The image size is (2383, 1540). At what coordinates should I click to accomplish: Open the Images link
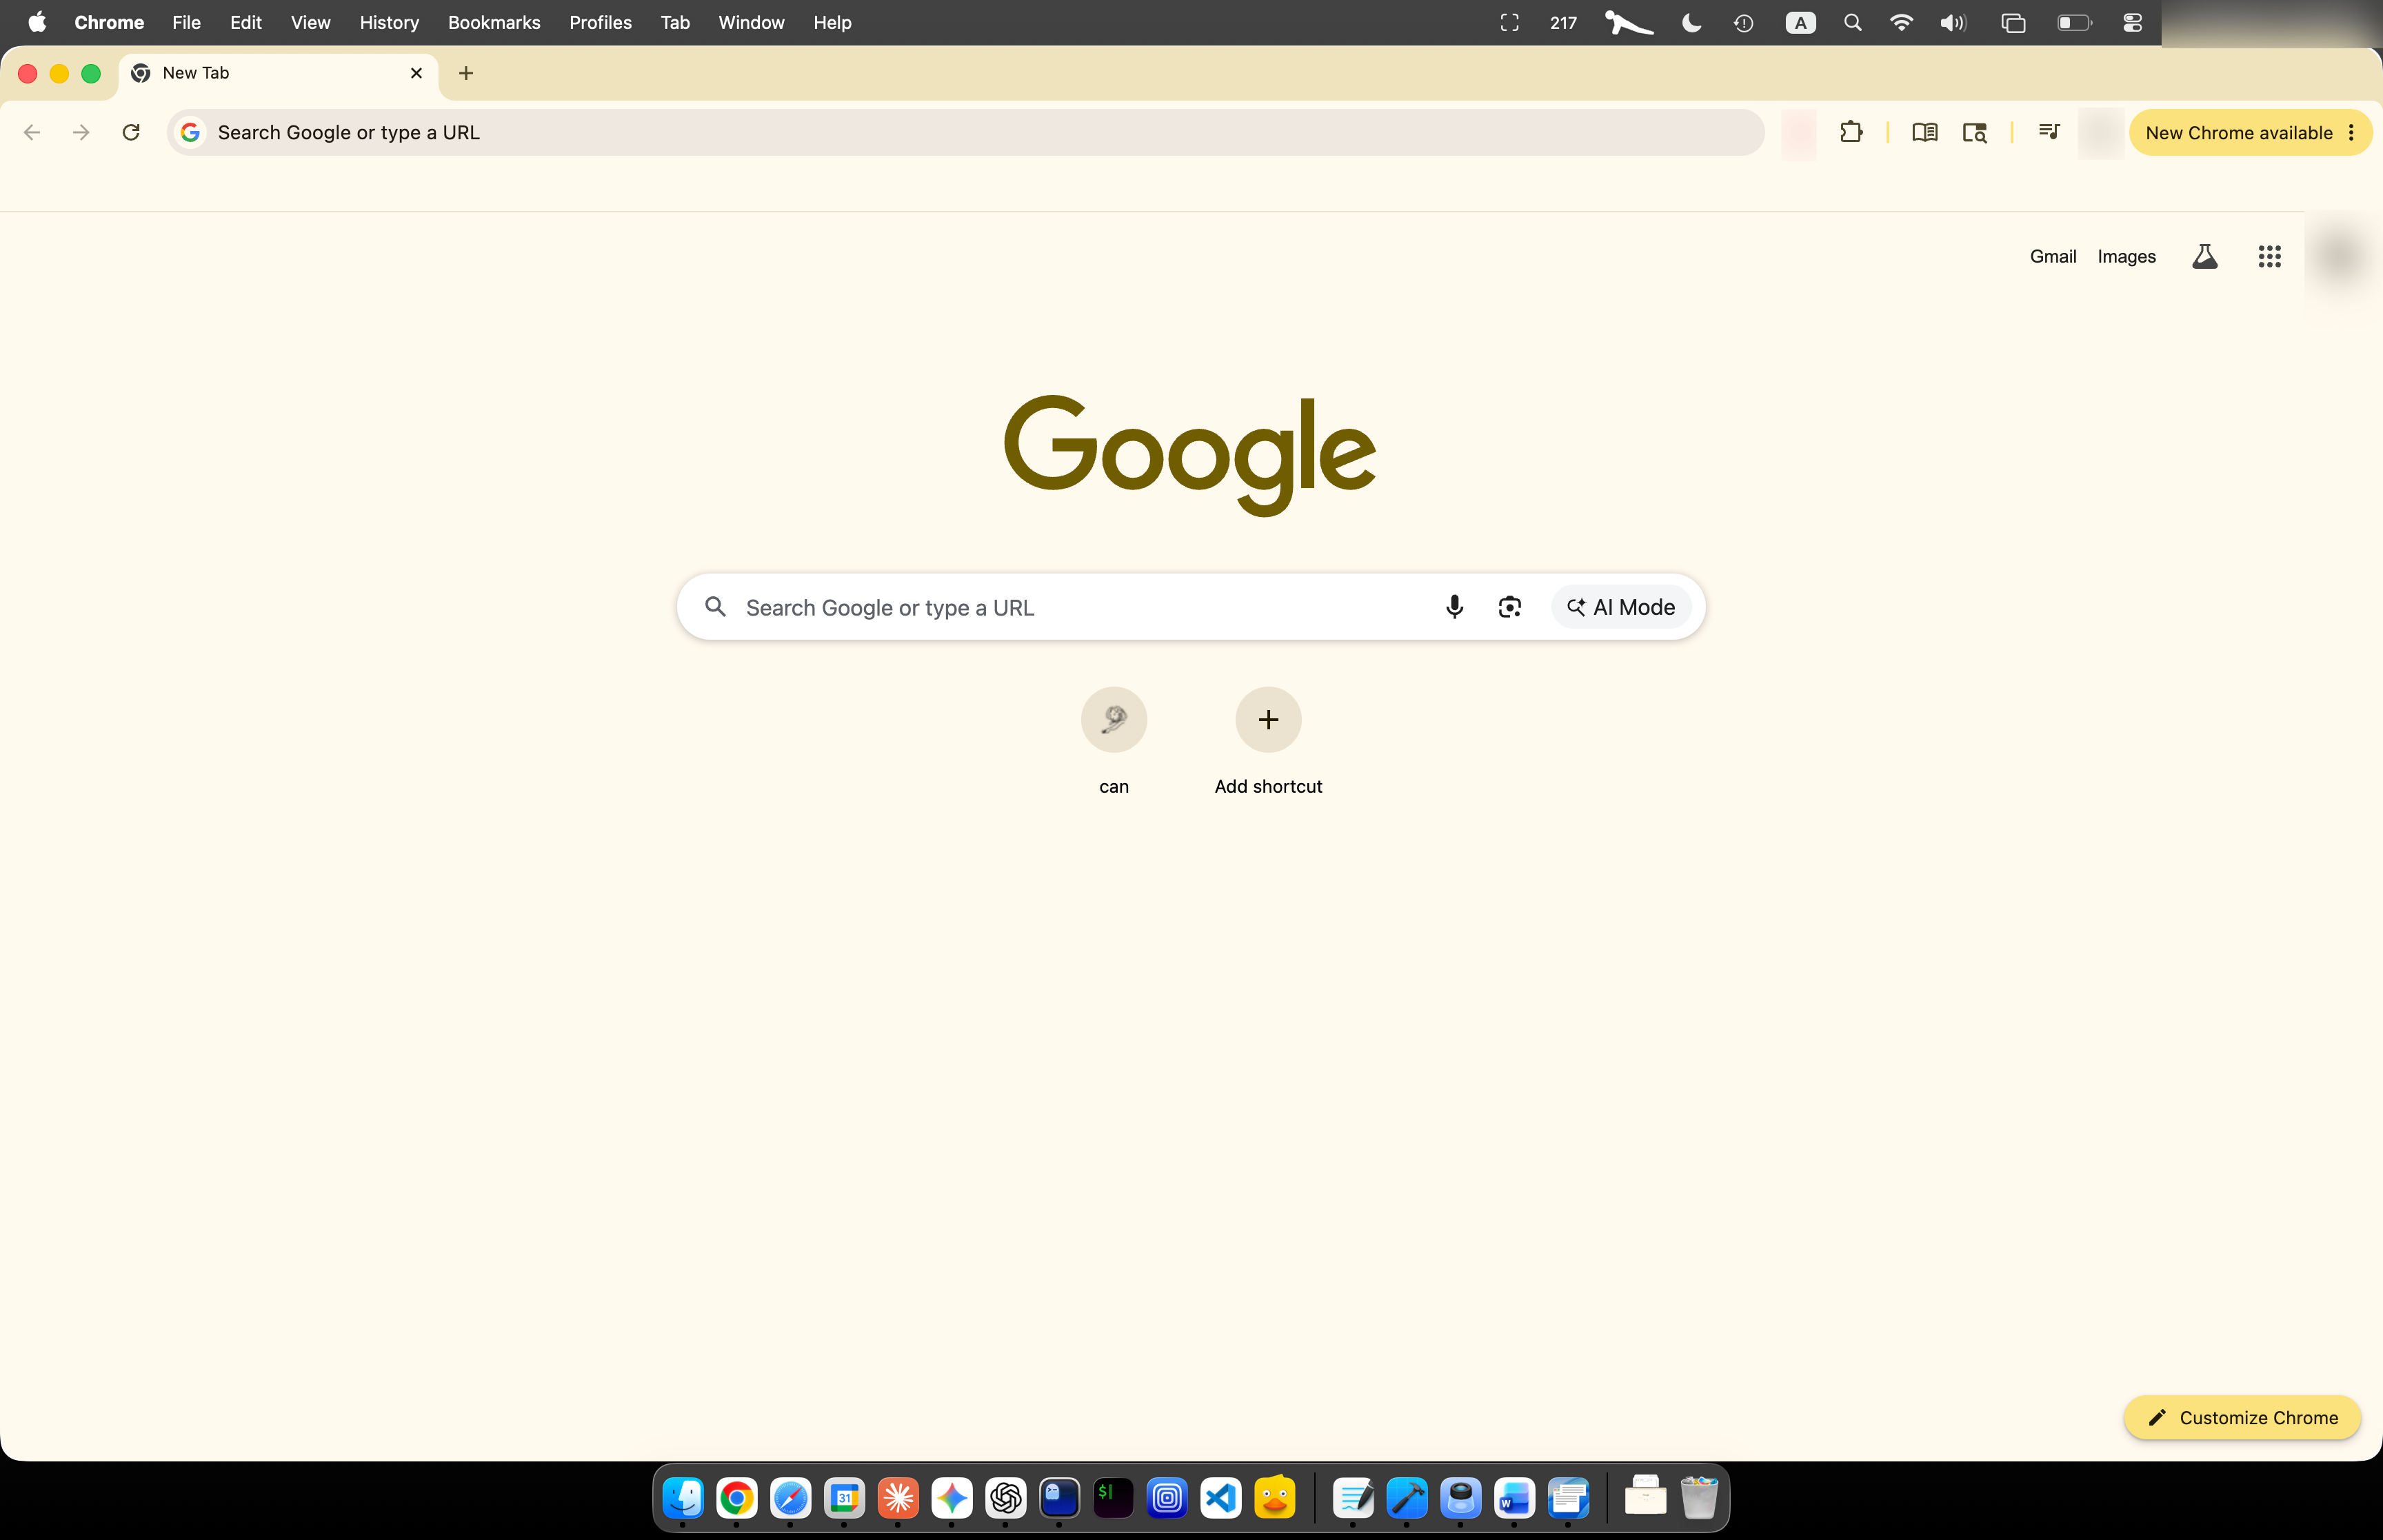[2126, 257]
